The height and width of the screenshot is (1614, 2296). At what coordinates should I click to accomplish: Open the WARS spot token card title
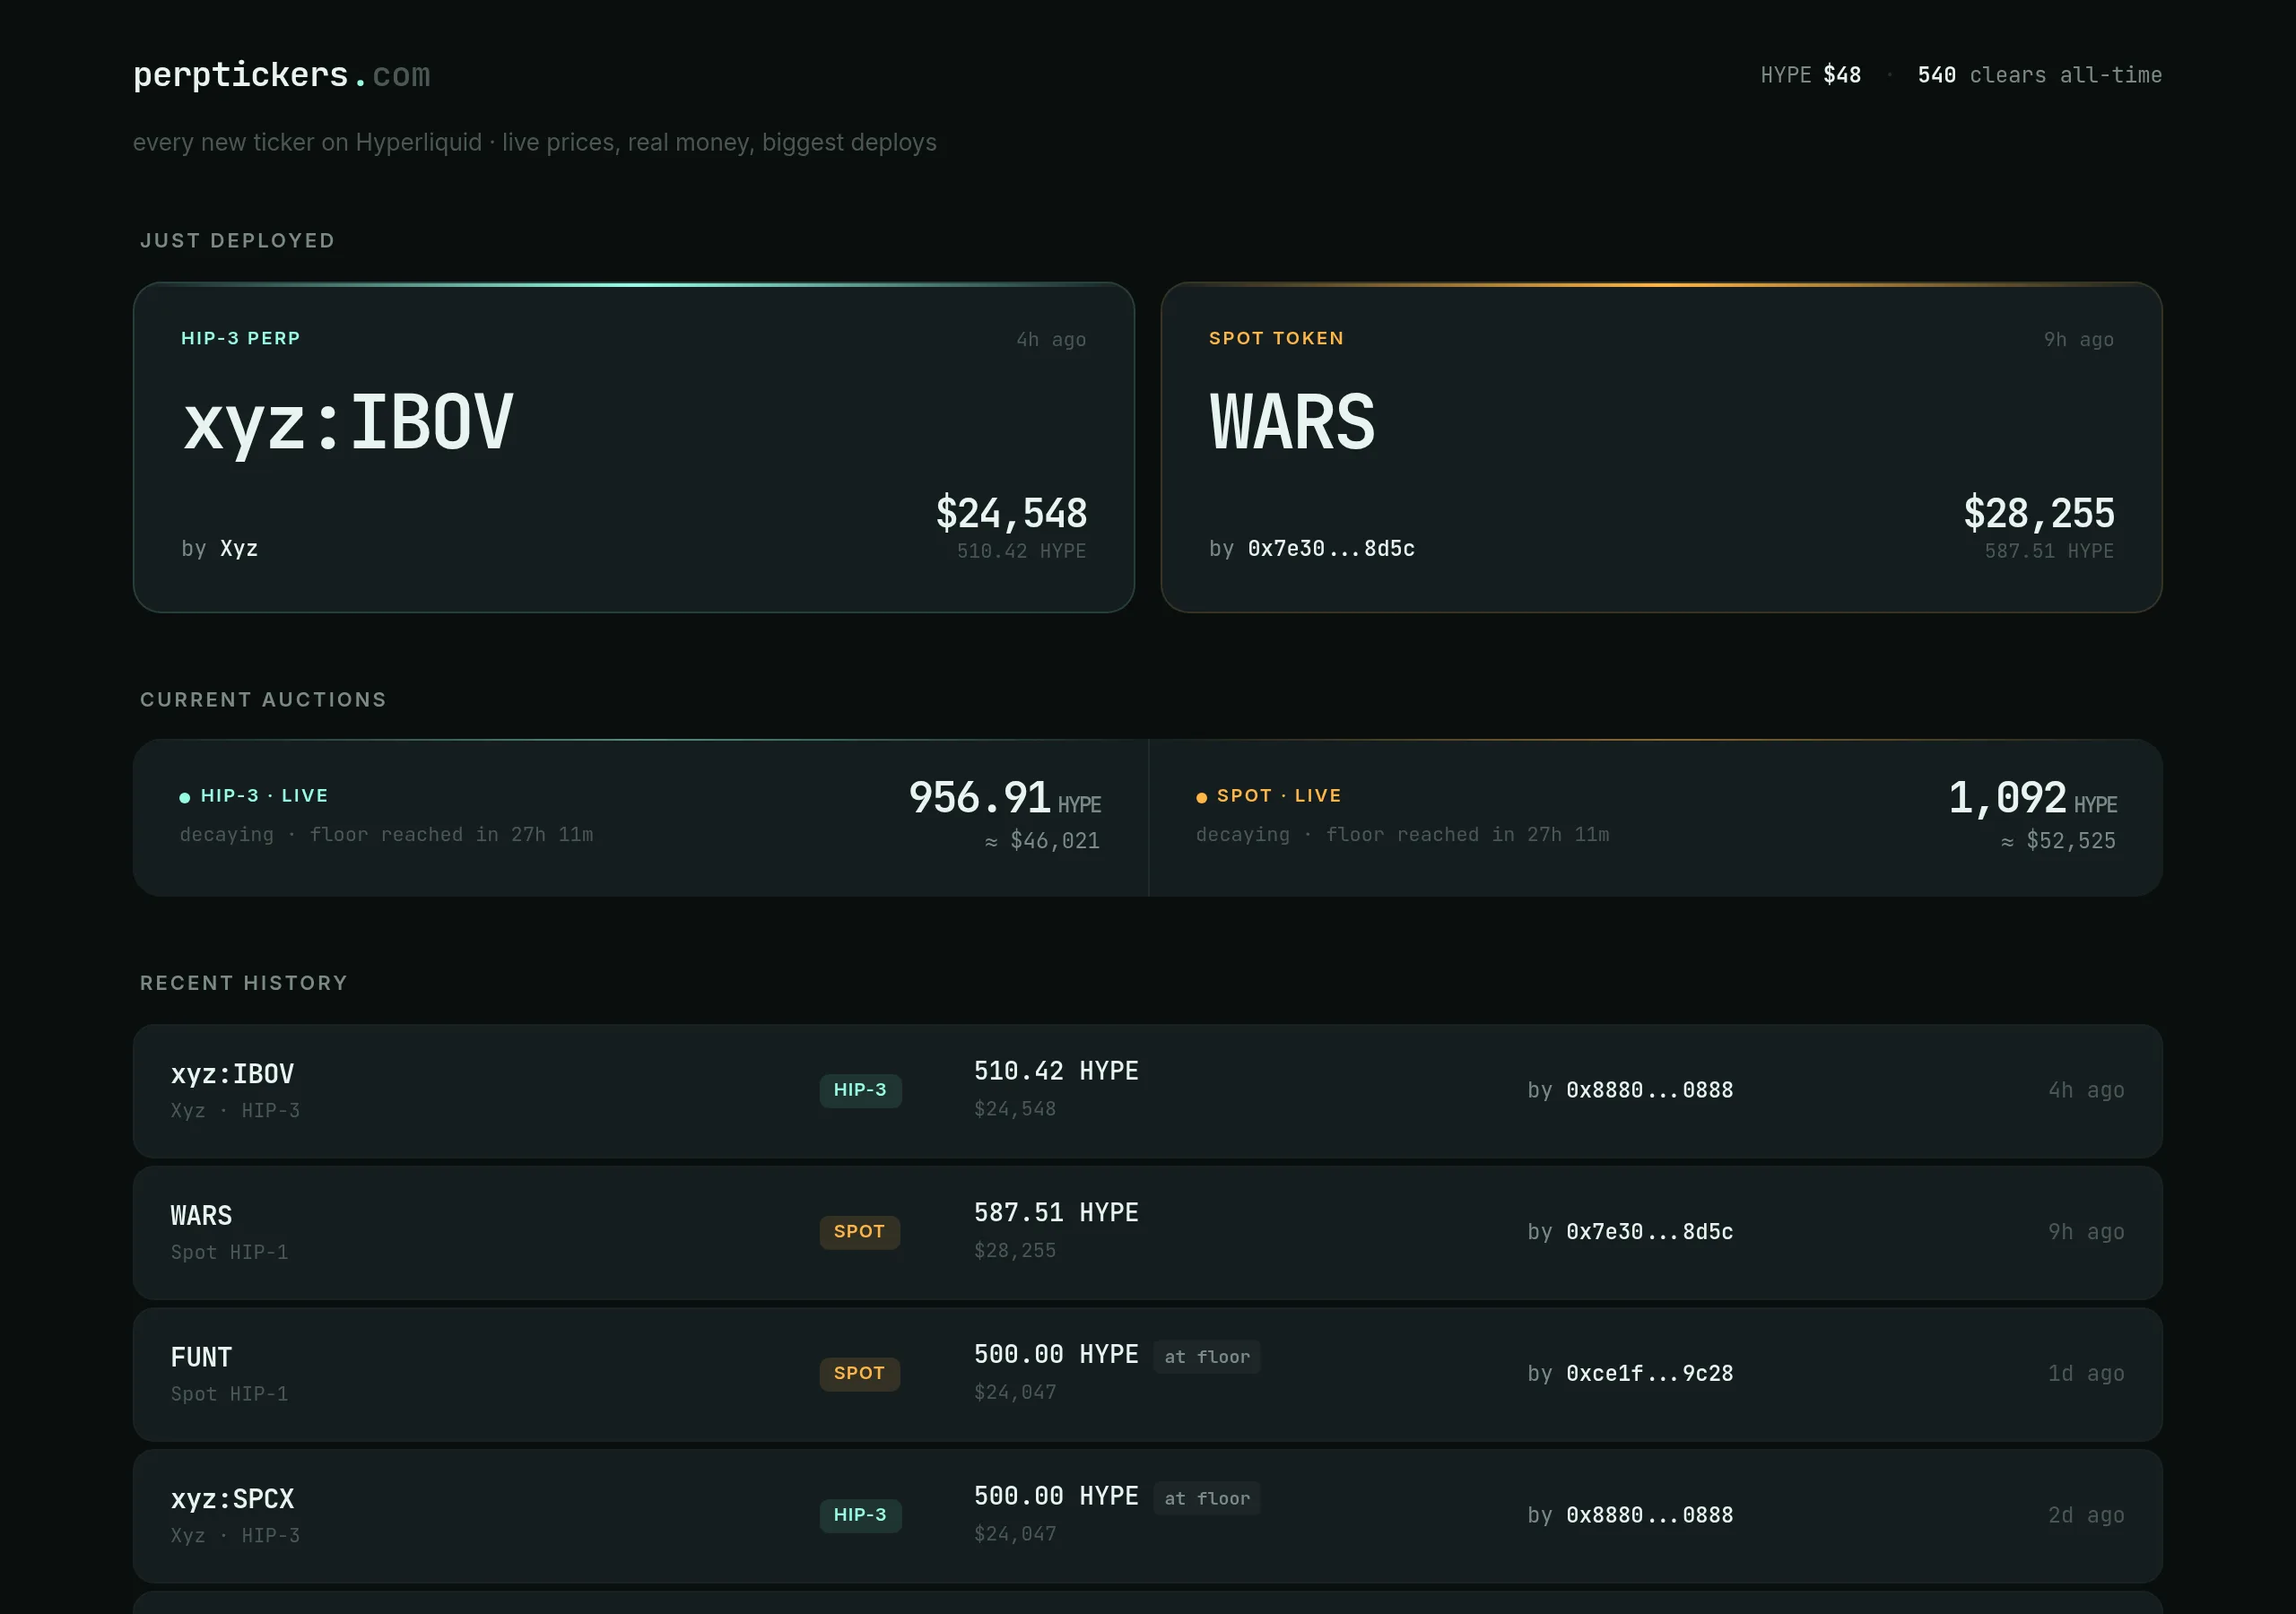pos(1292,422)
